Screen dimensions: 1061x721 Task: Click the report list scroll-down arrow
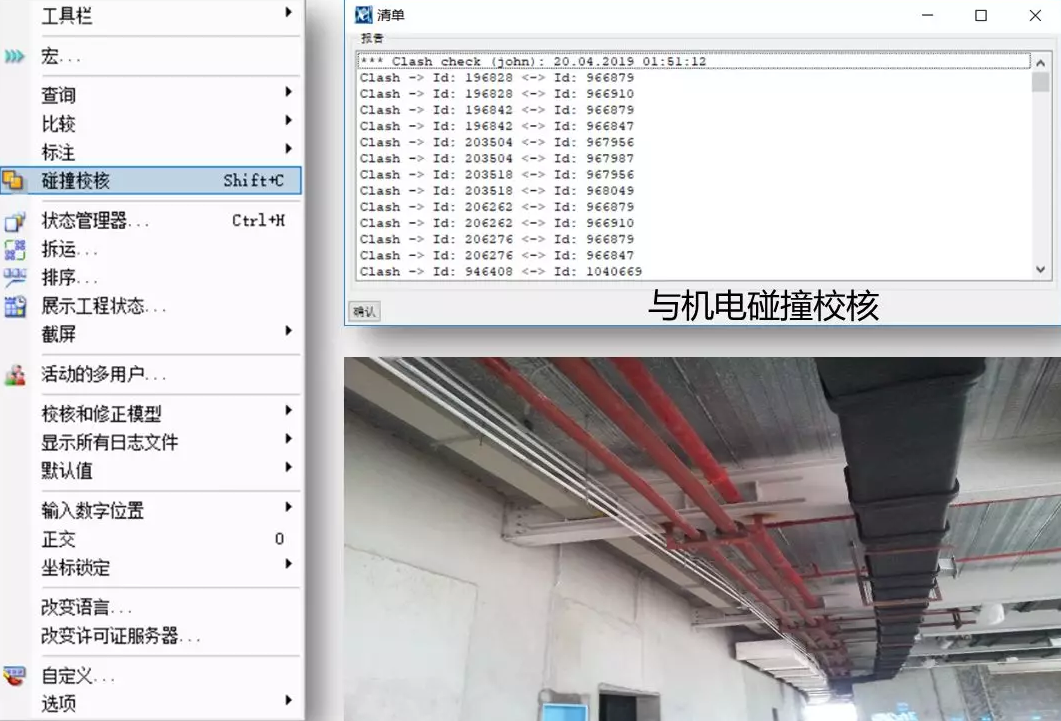coord(1040,269)
